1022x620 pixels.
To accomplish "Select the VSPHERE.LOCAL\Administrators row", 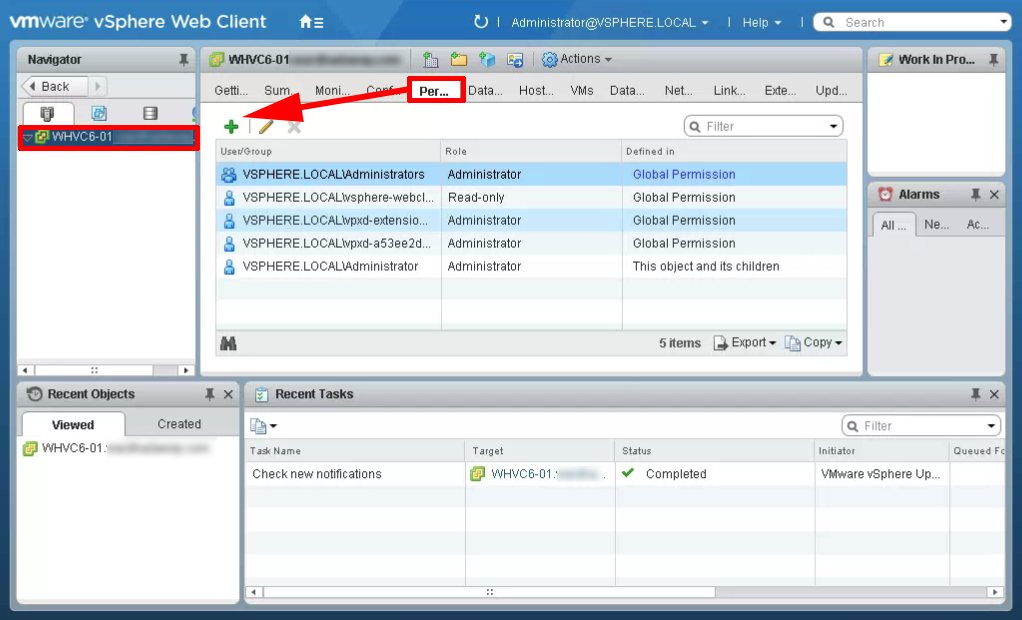I will (x=531, y=174).
